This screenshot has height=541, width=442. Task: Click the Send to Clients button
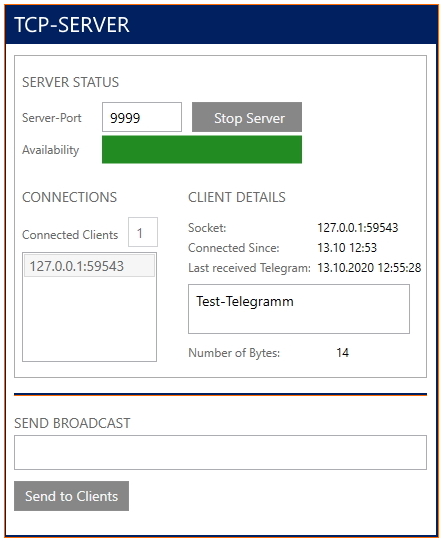pos(71,496)
